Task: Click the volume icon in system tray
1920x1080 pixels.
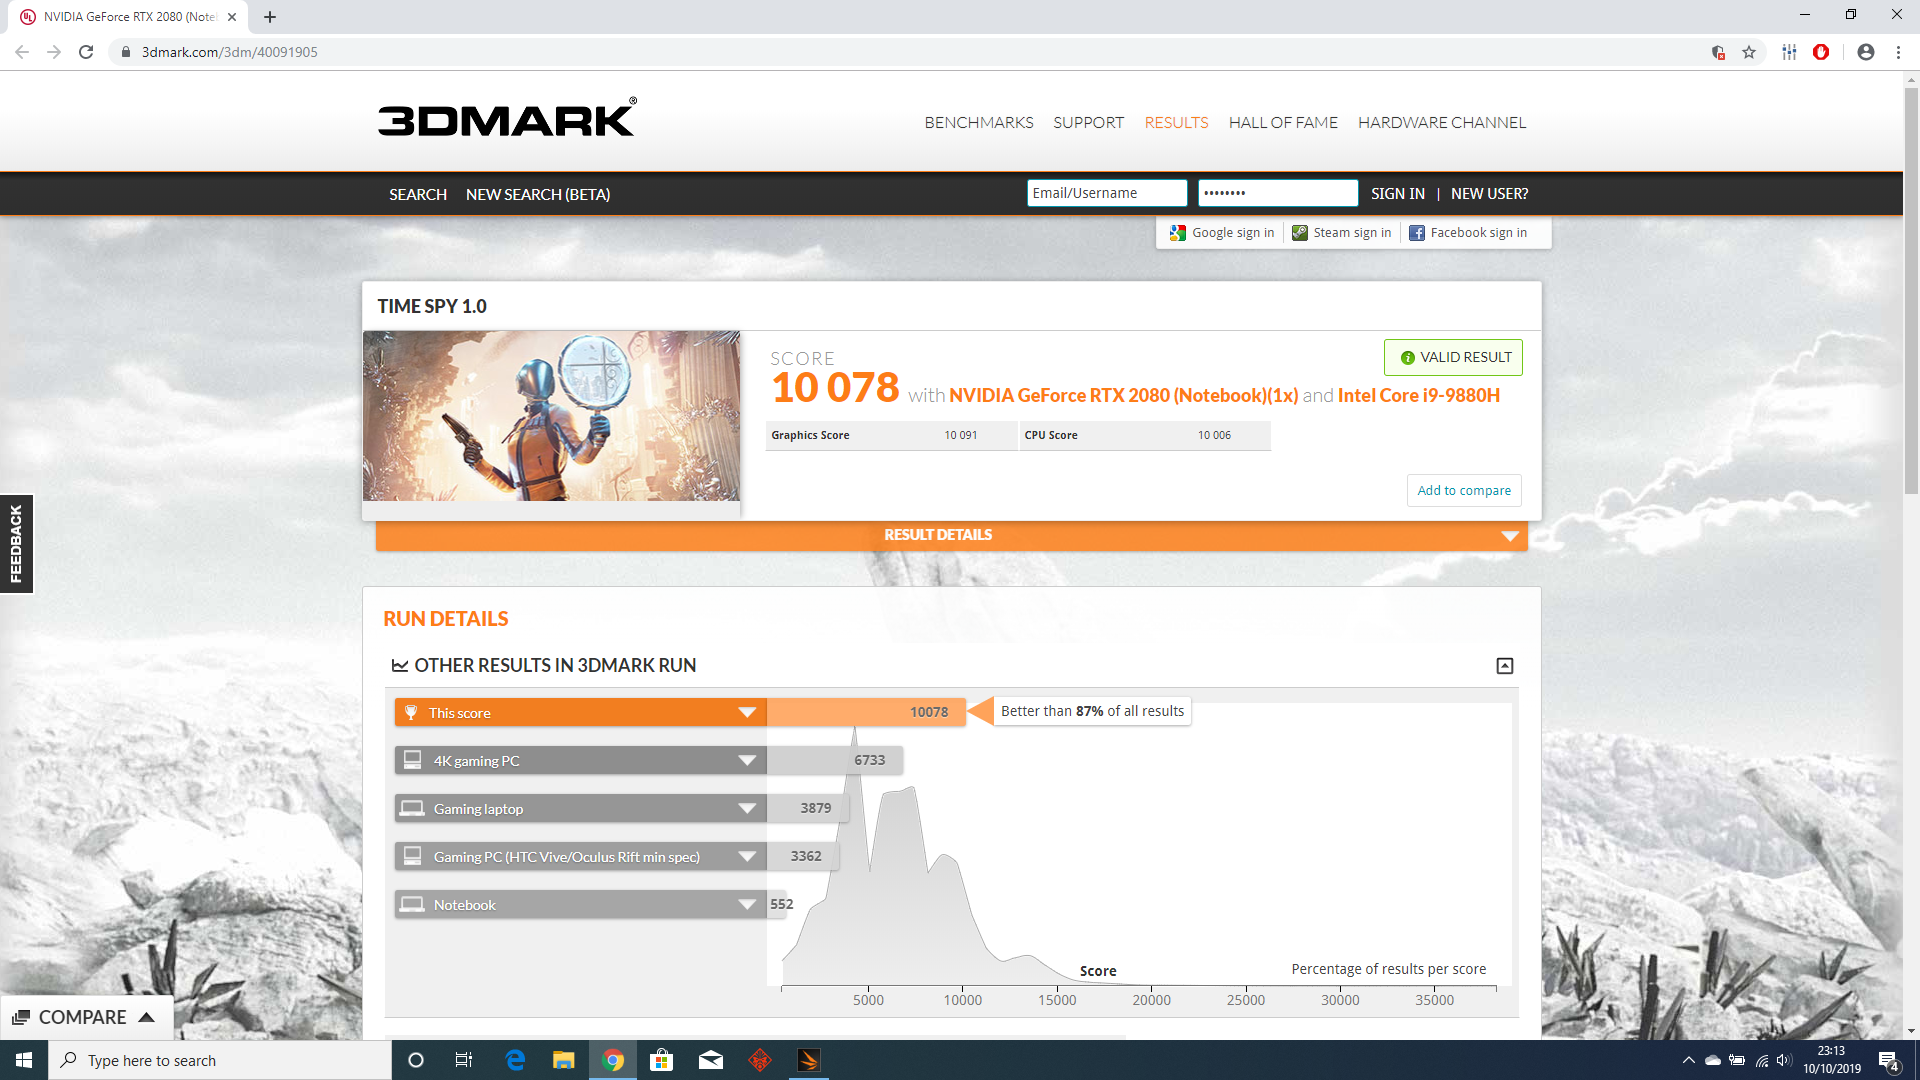Action: pyautogui.click(x=1784, y=1060)
